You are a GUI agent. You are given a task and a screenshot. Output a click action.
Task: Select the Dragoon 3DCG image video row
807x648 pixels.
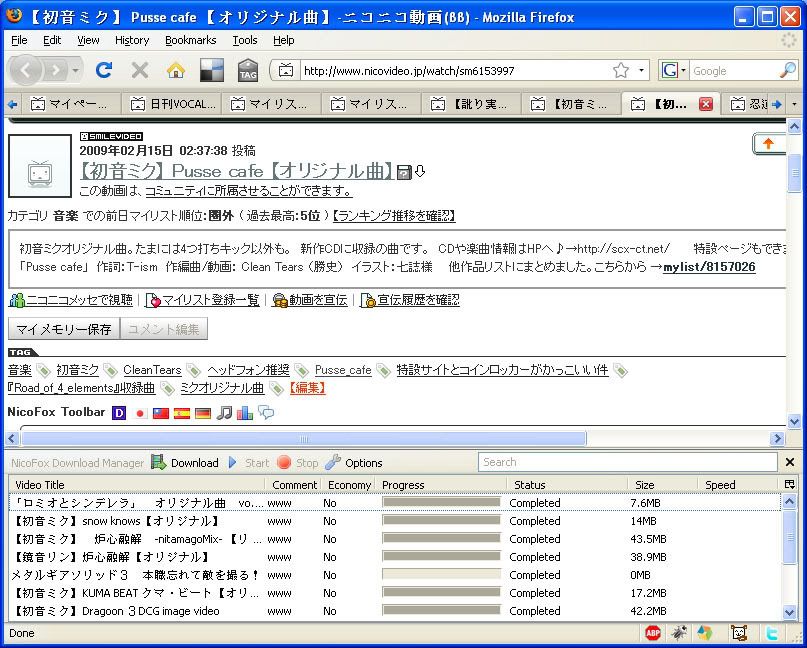(x=395, y=611)
